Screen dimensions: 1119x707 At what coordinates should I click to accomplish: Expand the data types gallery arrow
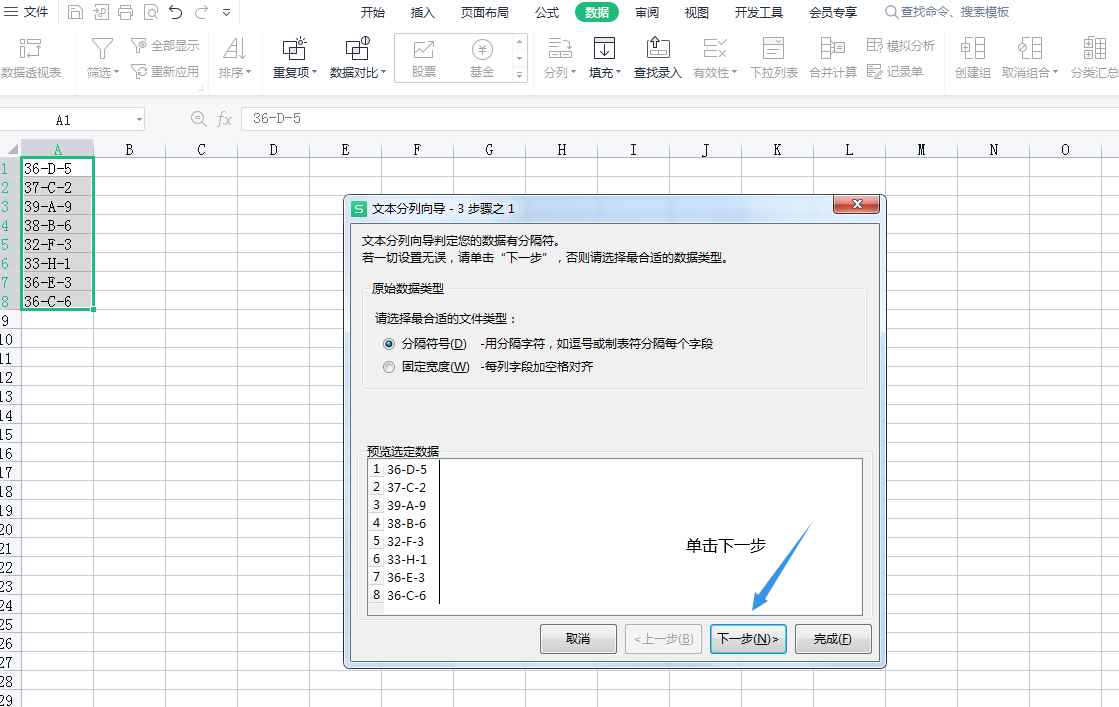click(x=520, y=74)
